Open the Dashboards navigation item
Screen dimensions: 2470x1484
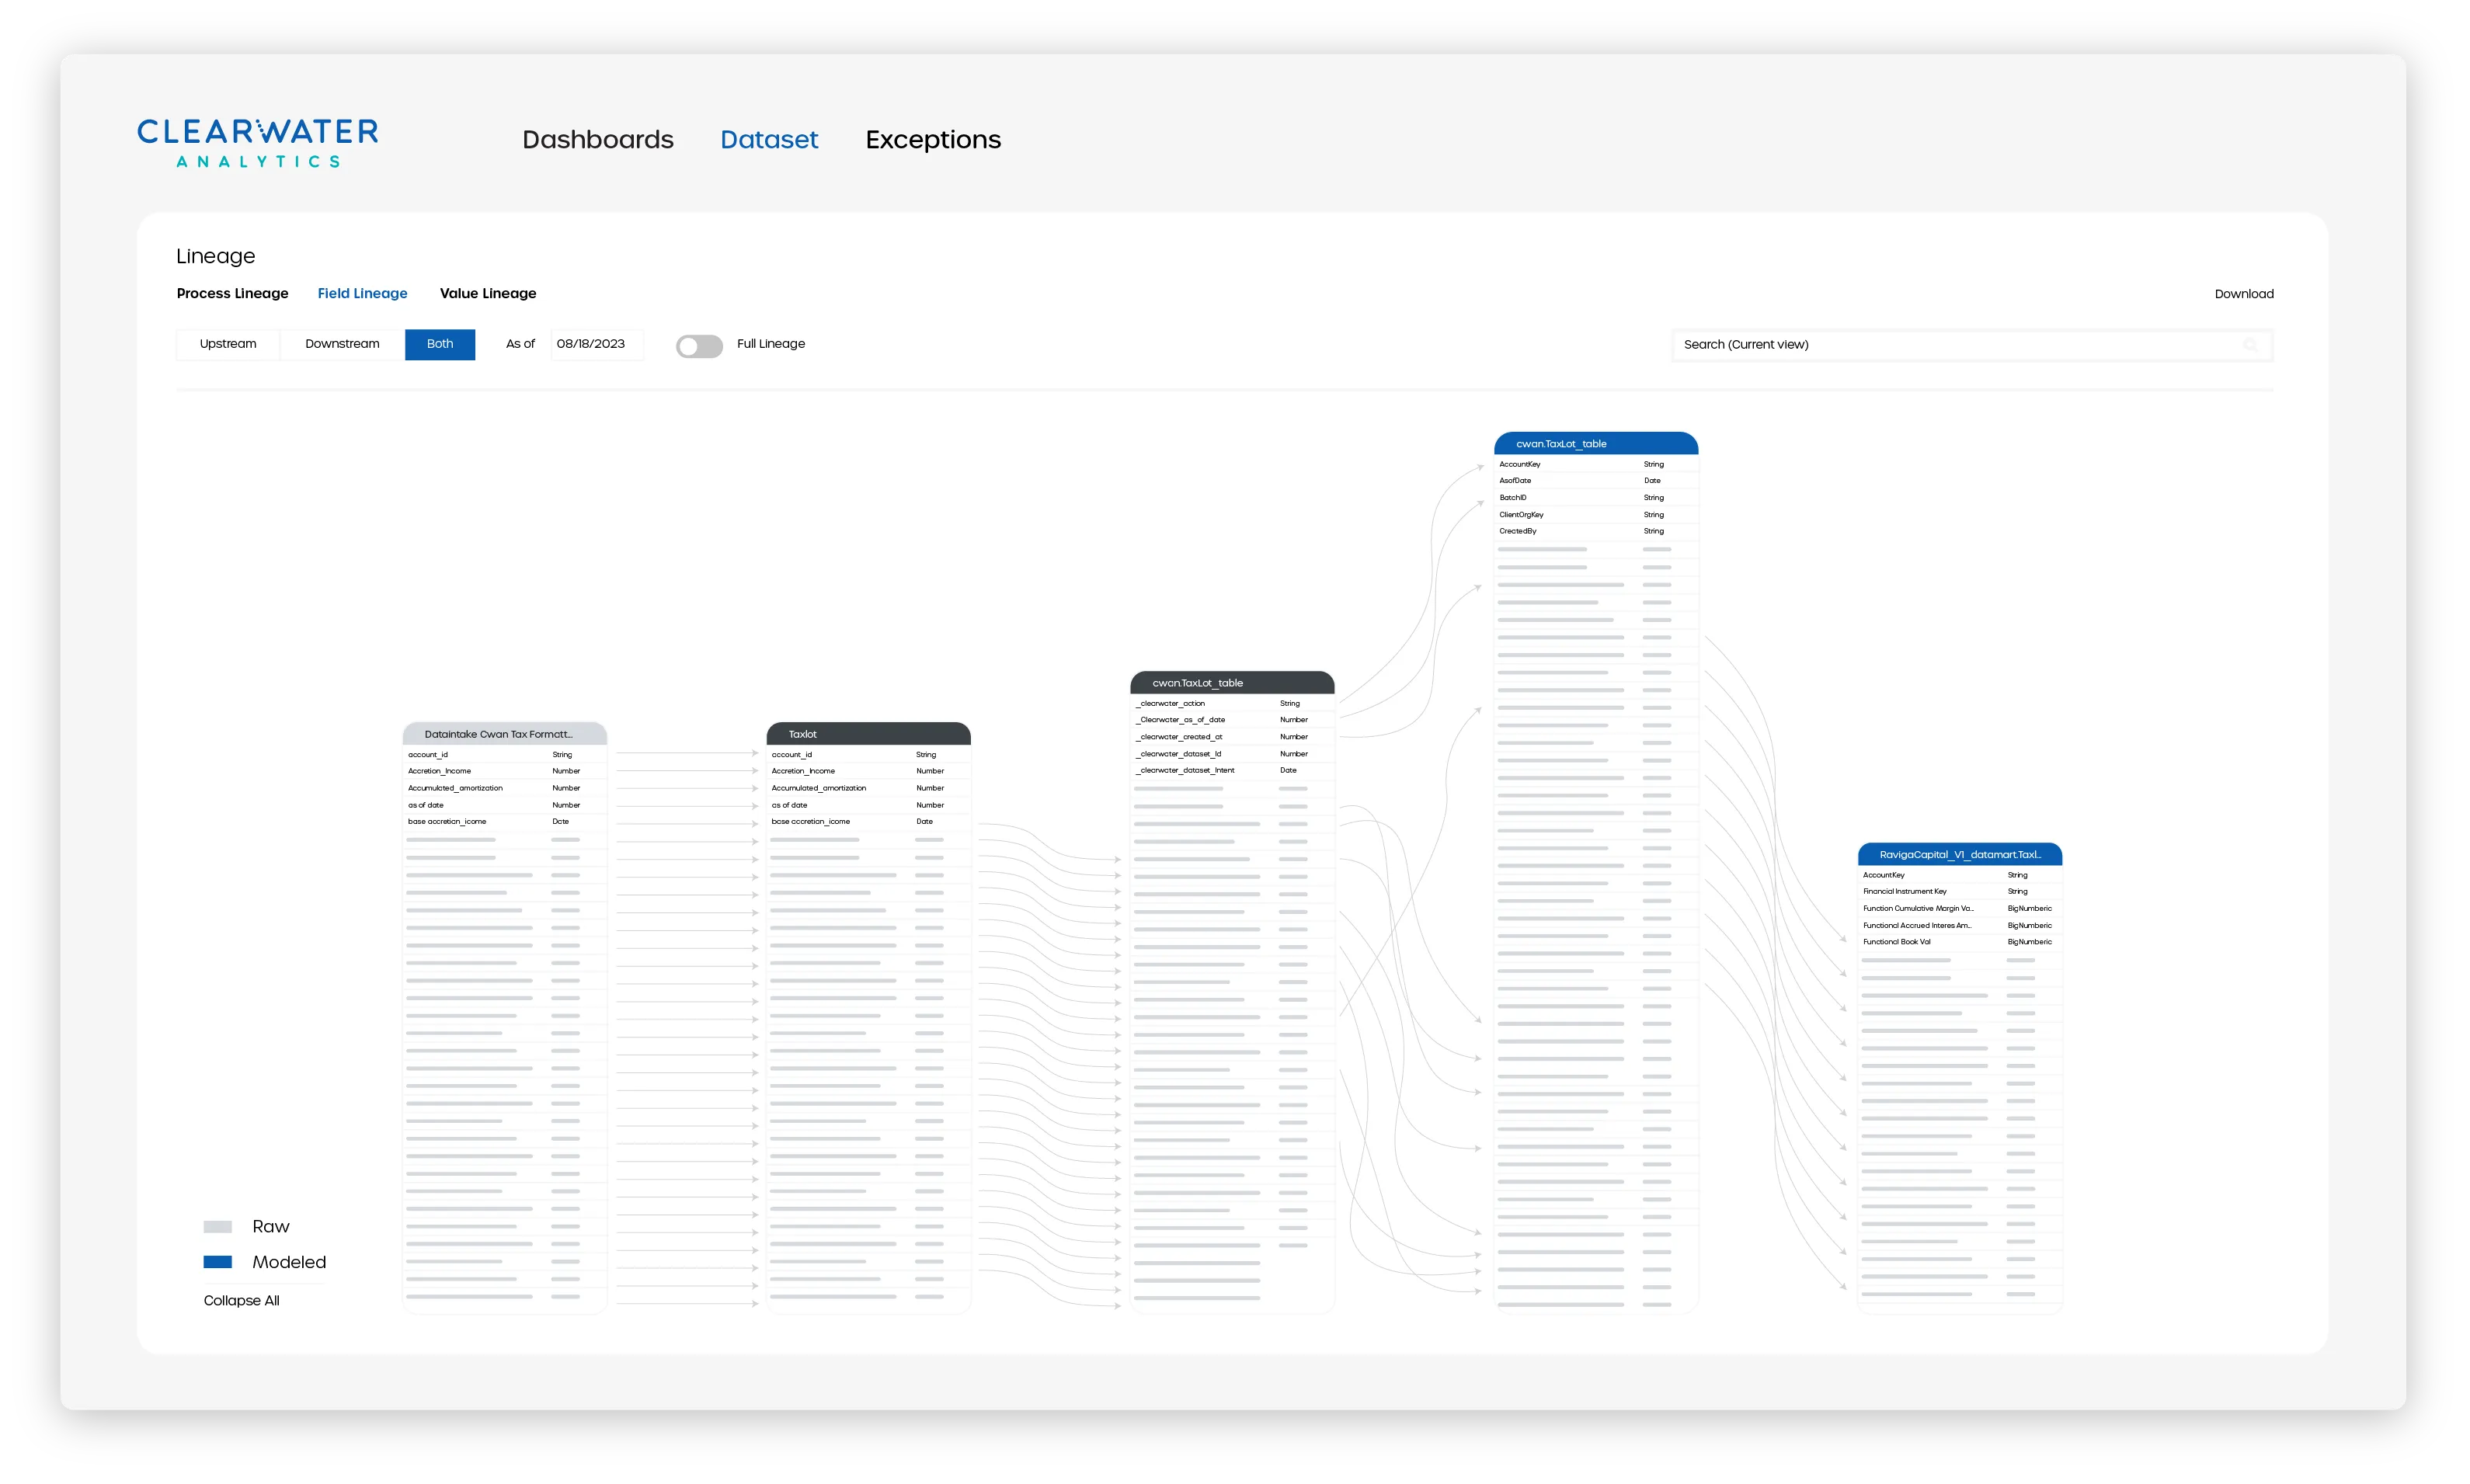click(597, 140)
